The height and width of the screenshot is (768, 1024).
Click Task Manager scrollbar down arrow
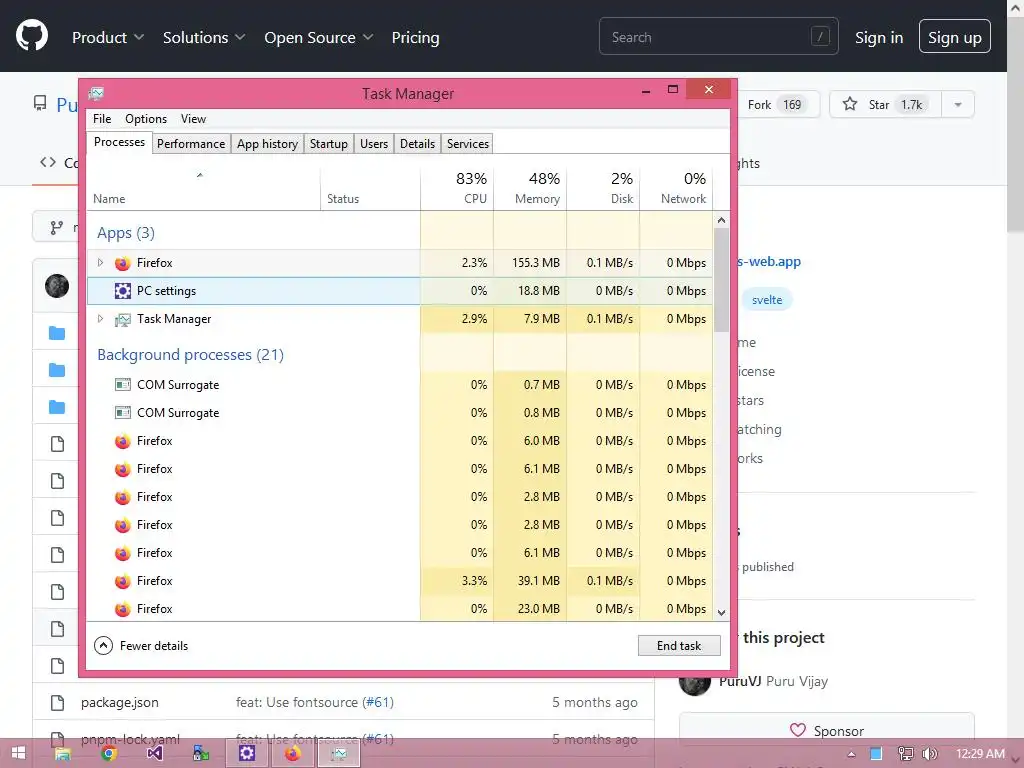point(722,613)
